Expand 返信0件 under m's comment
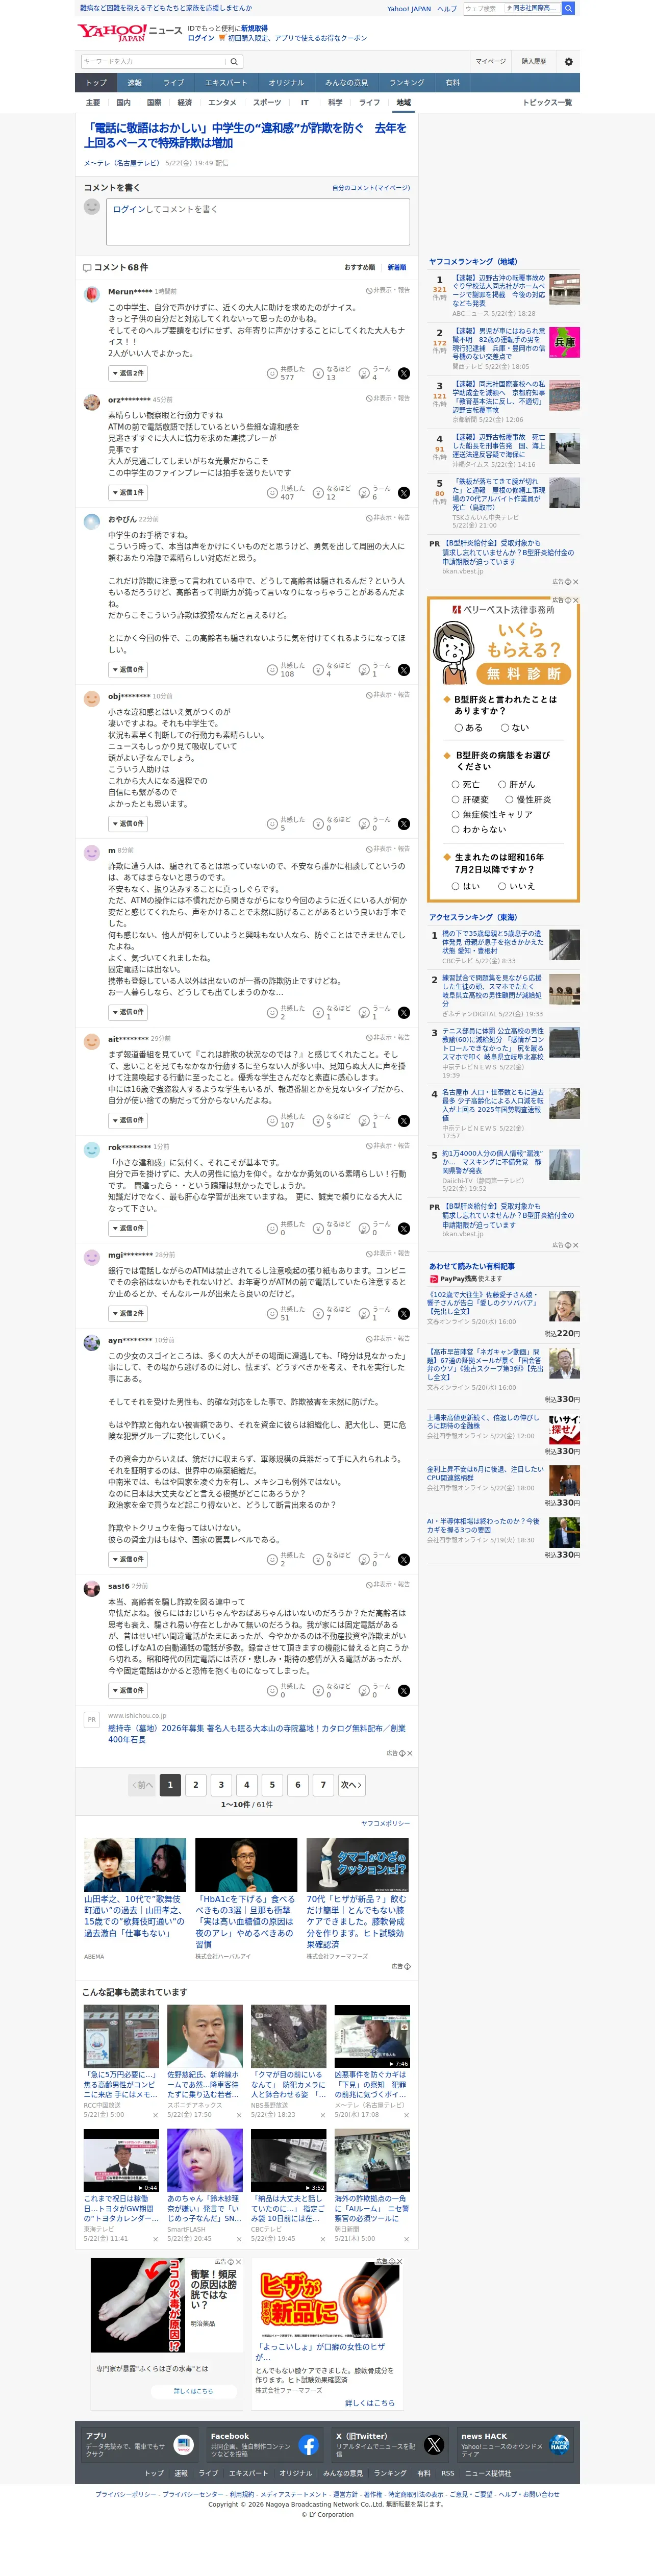The width and height of the screenshot is (655, 2576). (x=128, y=1013)
